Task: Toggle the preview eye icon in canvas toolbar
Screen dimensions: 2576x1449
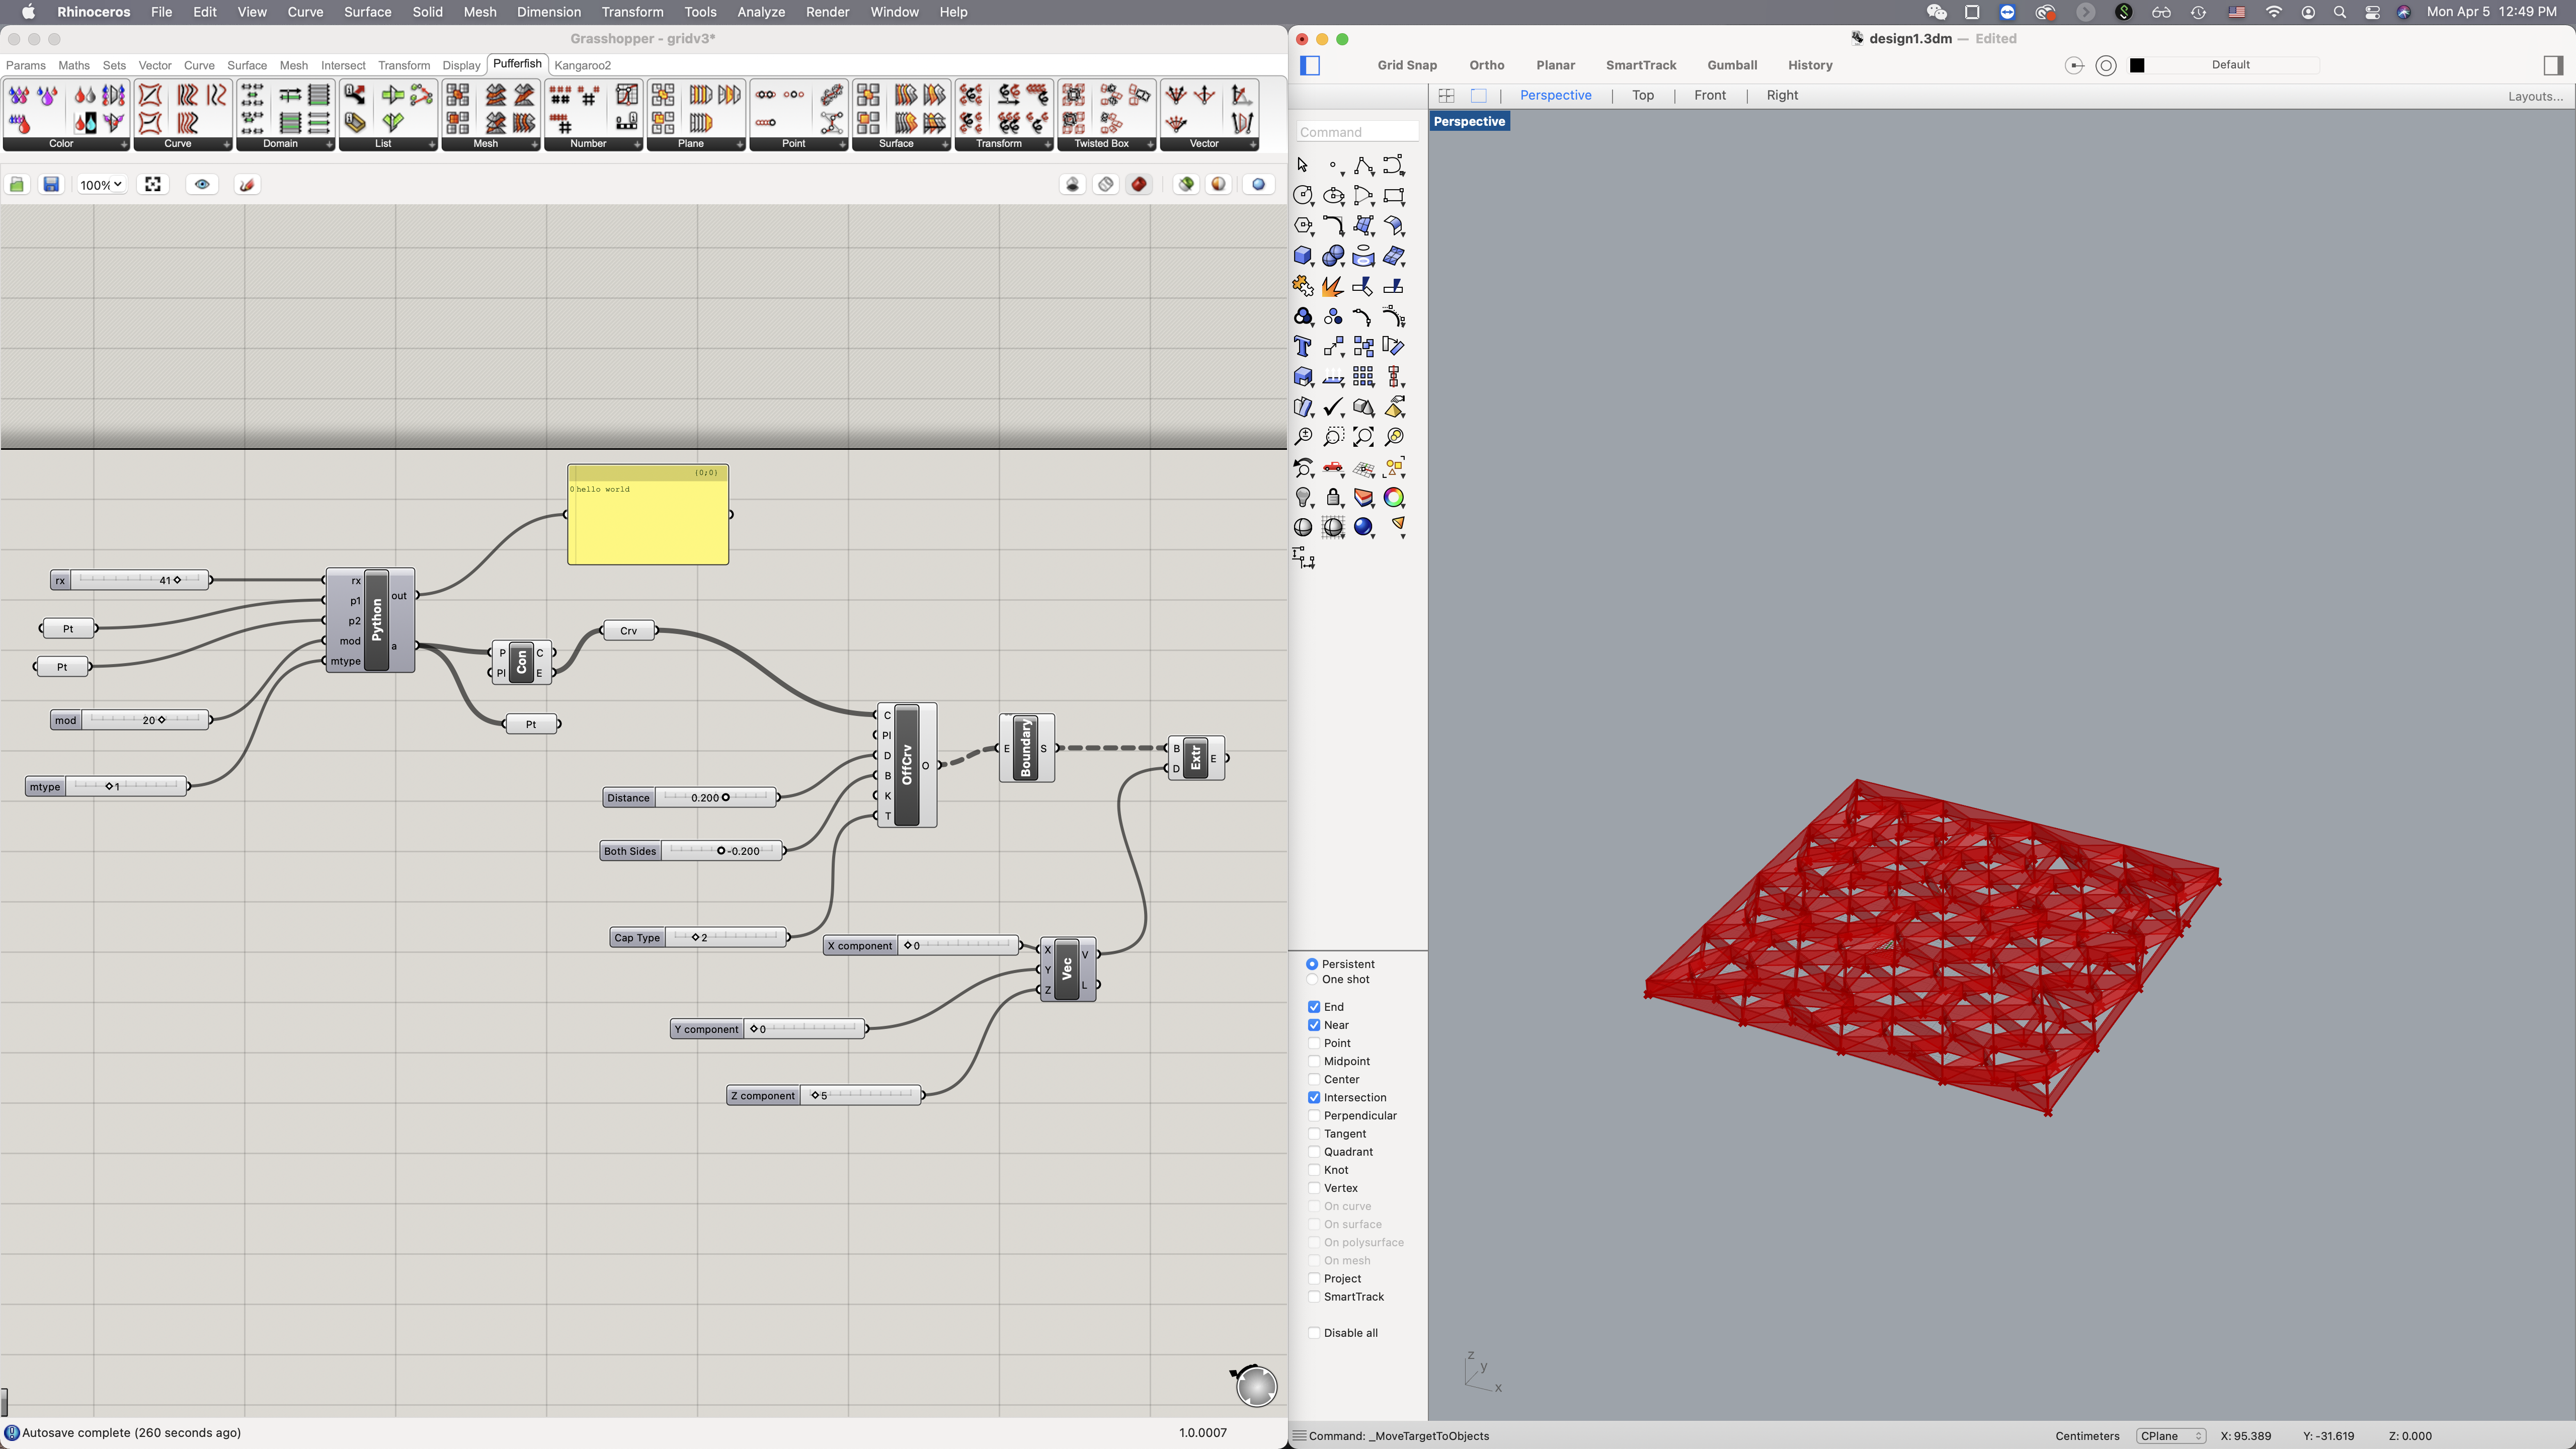Action: click(x=202, y=184)
